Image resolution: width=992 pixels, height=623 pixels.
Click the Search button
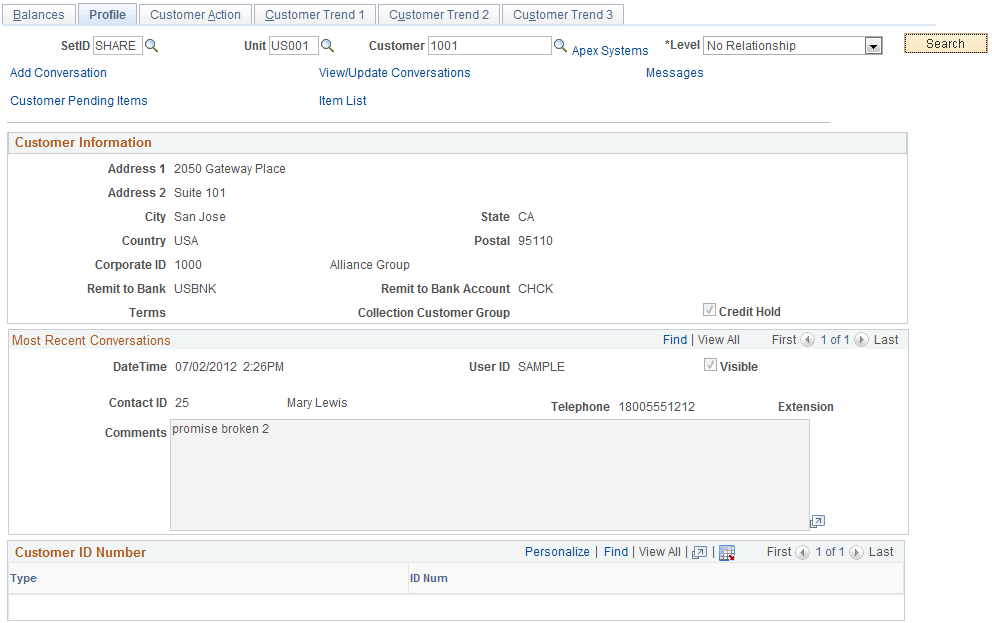[x=944, y=44]
